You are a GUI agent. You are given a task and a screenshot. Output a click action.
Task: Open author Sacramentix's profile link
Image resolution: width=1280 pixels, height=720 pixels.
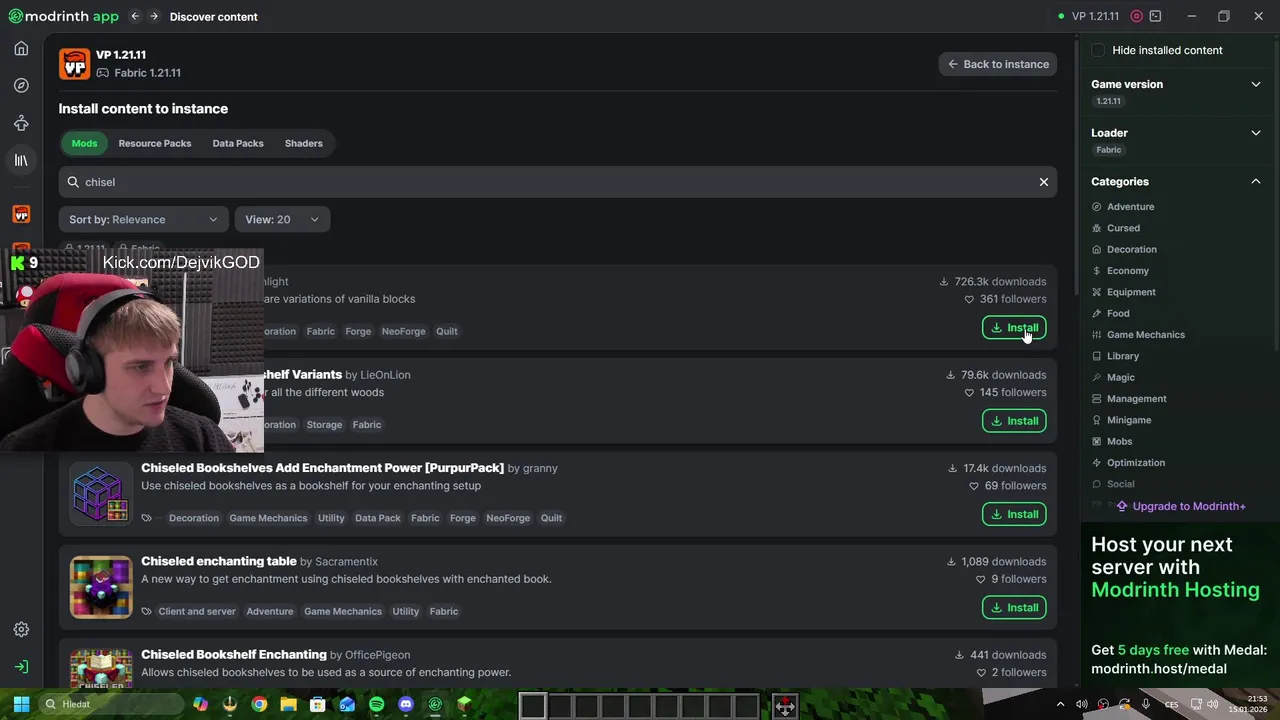click(346, 562)
